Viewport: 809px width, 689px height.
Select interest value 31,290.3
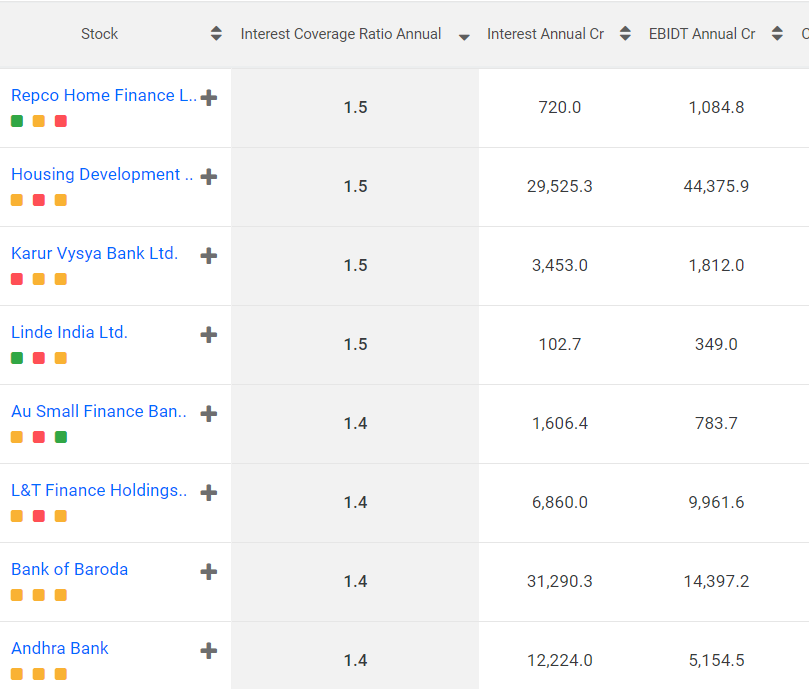[560, 581]
